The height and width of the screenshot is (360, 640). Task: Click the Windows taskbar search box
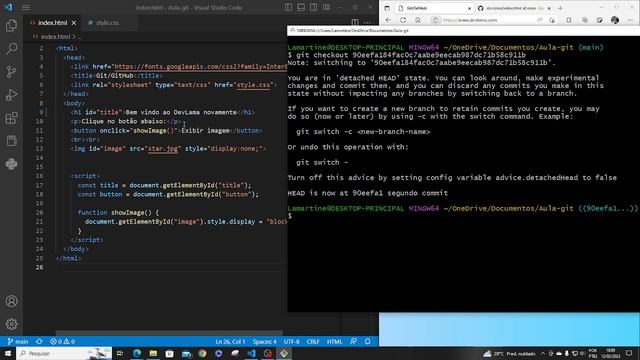[64, 353]
